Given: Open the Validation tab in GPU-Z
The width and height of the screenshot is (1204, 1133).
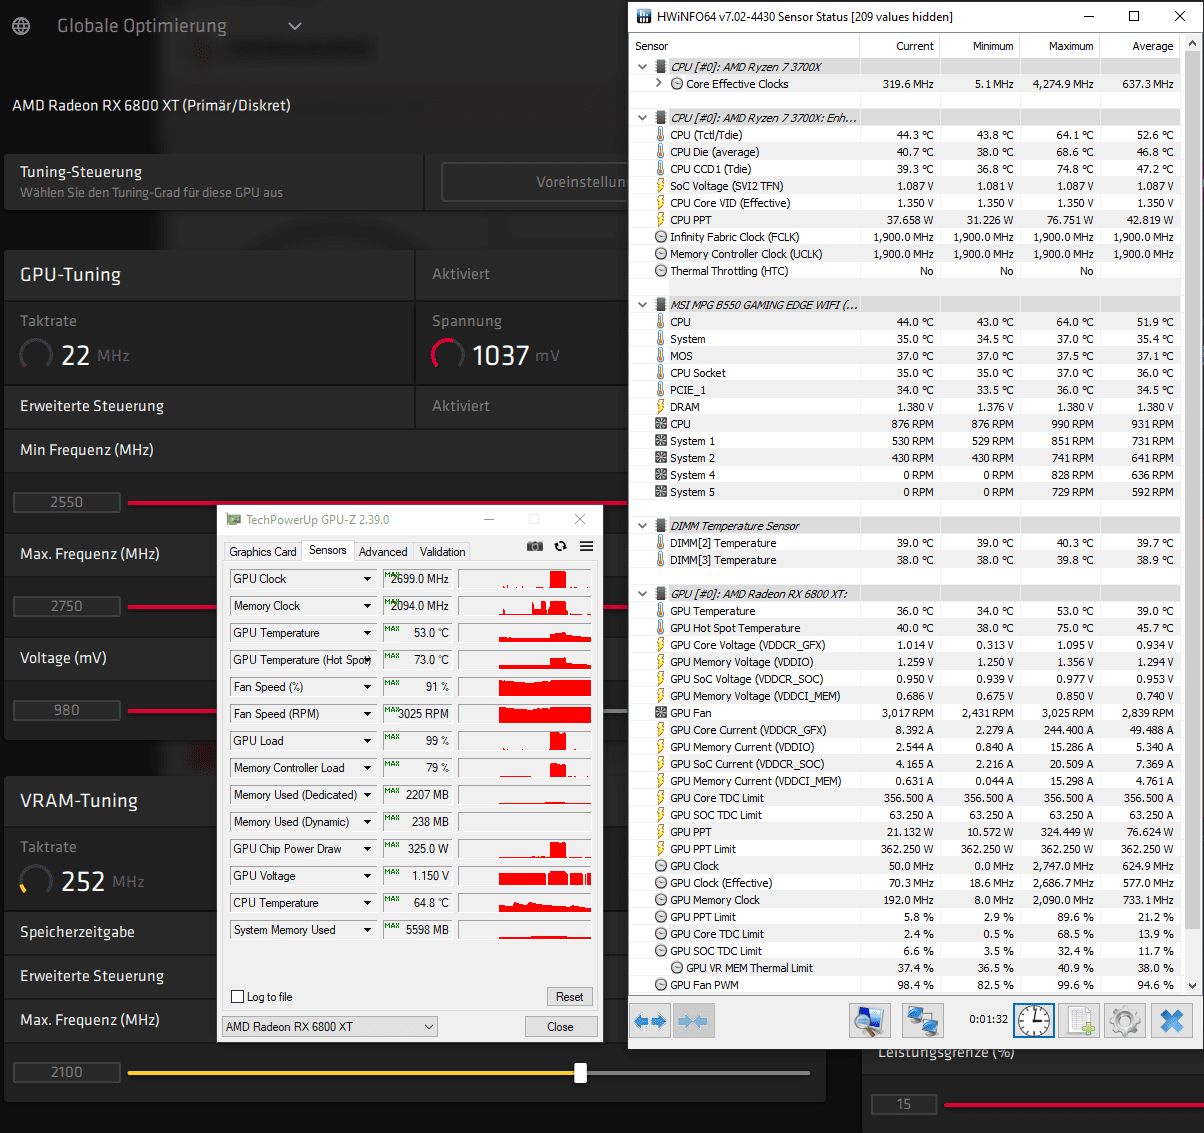Looking at the screenshot, I should coord(442,552).
